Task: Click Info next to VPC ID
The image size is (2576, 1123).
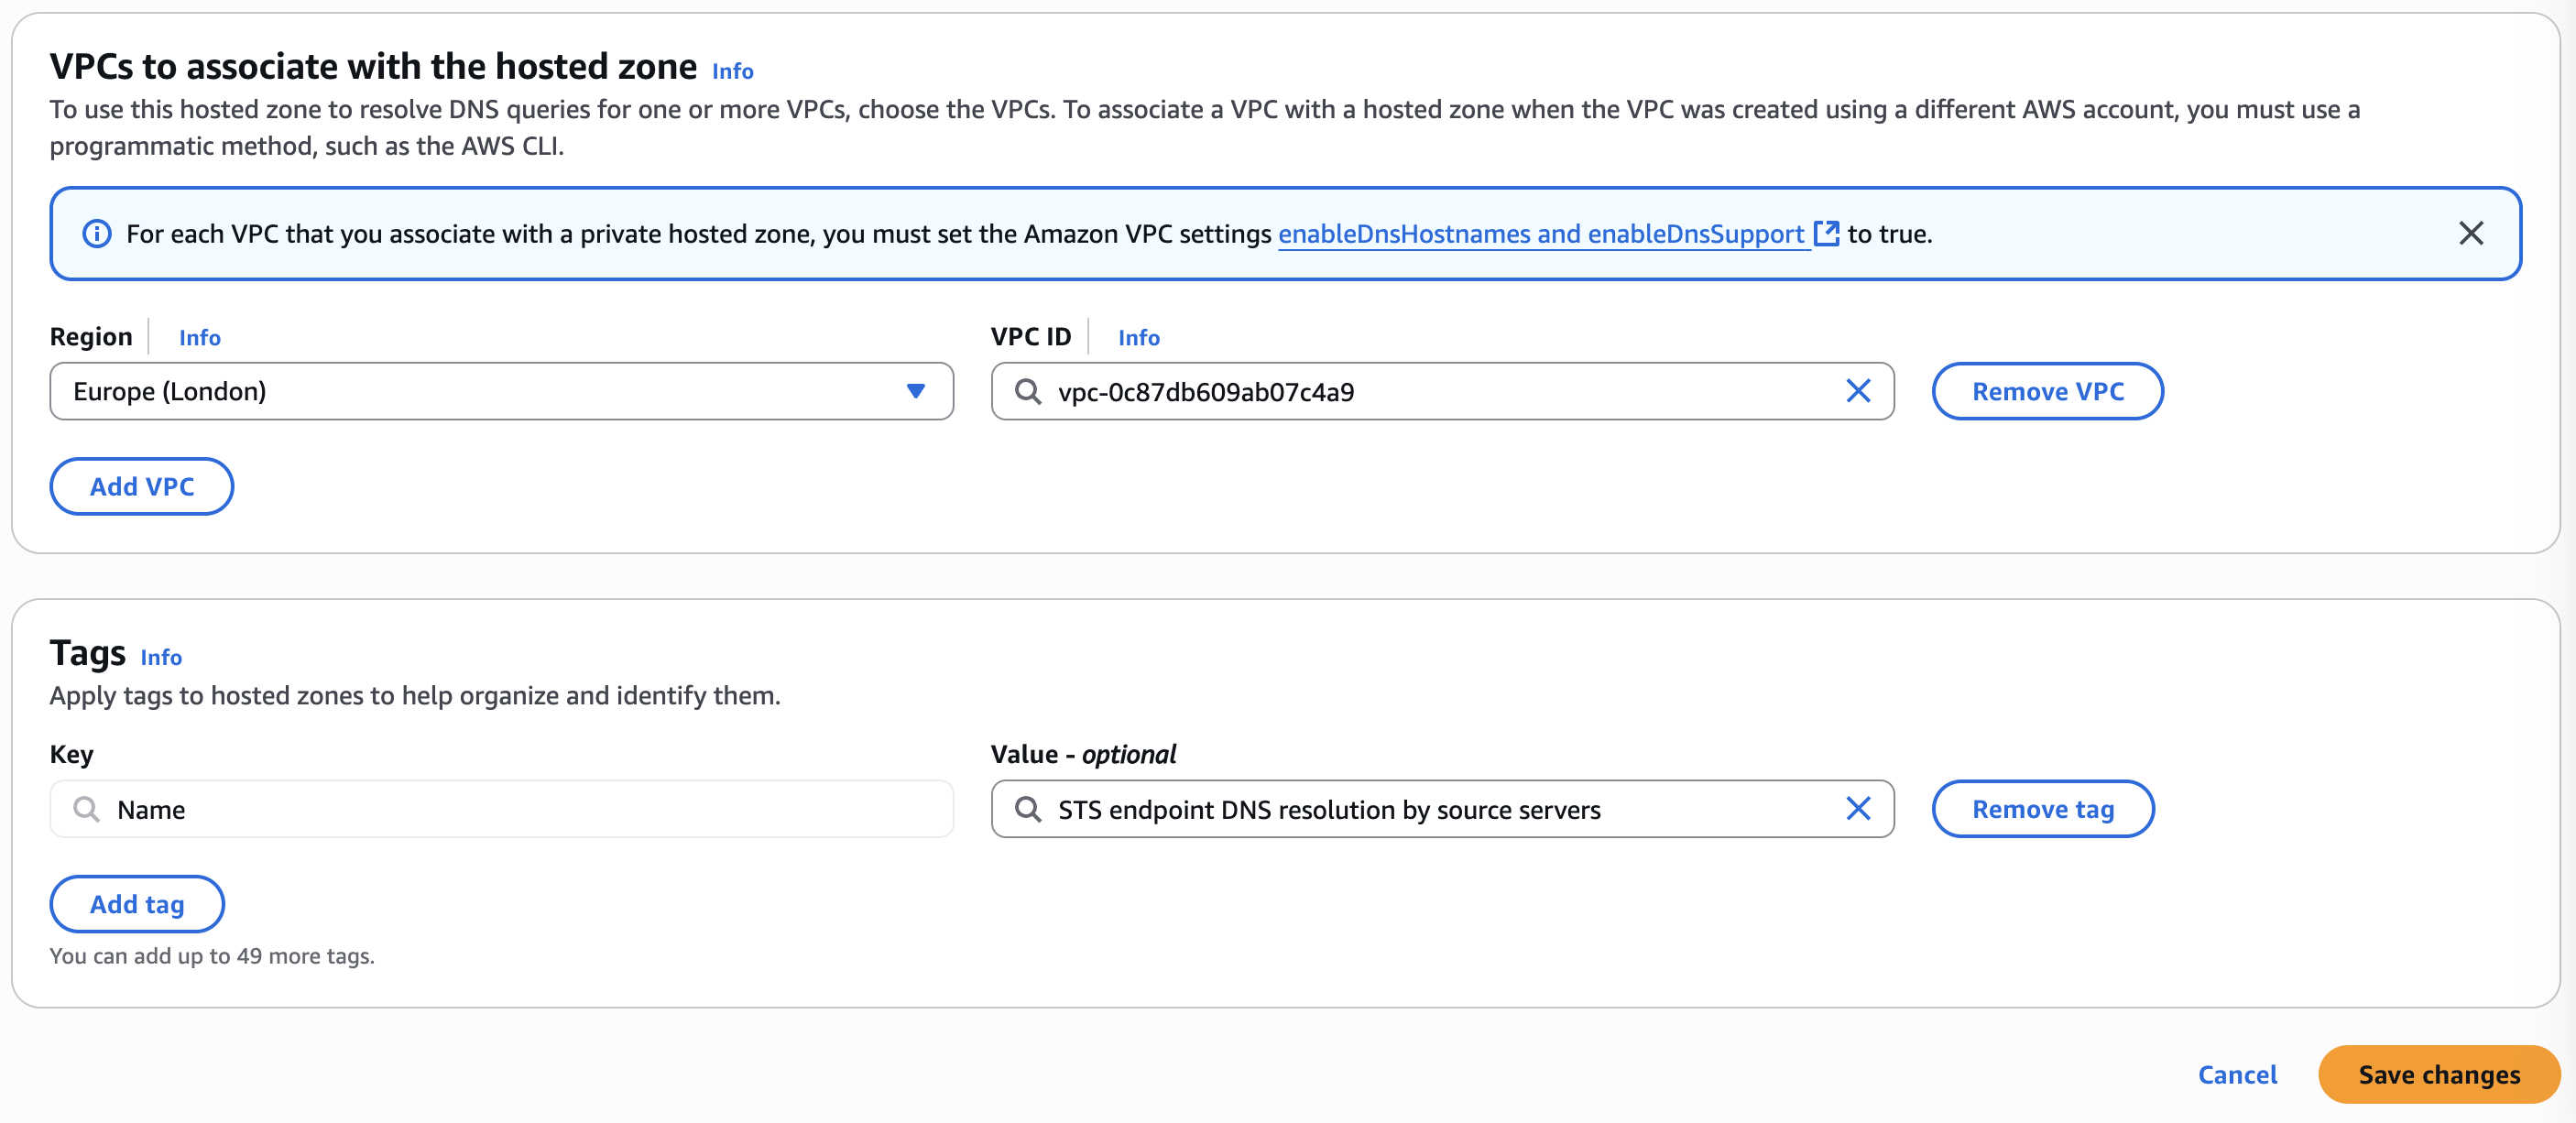Action: click(x=1138, y=337)
